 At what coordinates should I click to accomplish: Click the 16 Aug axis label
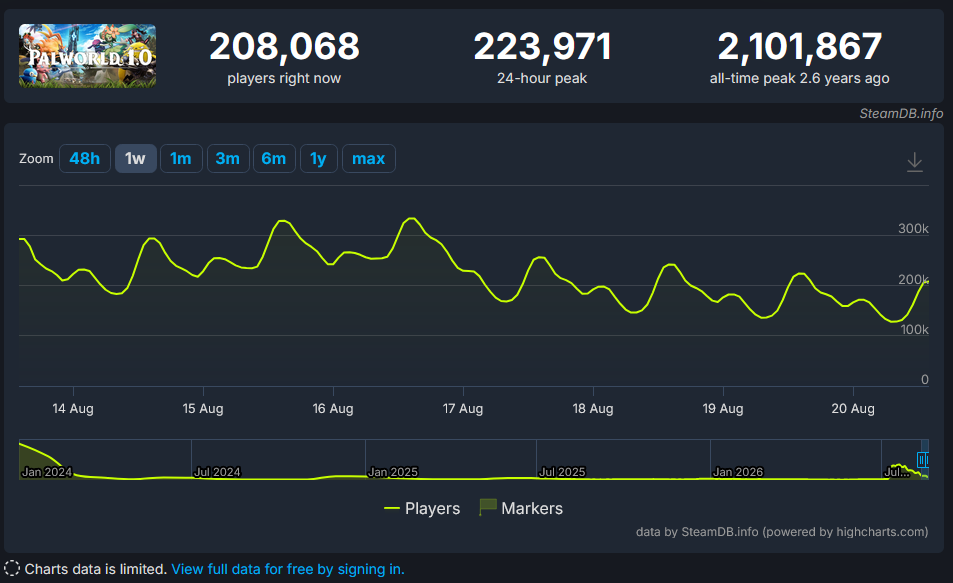(x=333, y=409)
